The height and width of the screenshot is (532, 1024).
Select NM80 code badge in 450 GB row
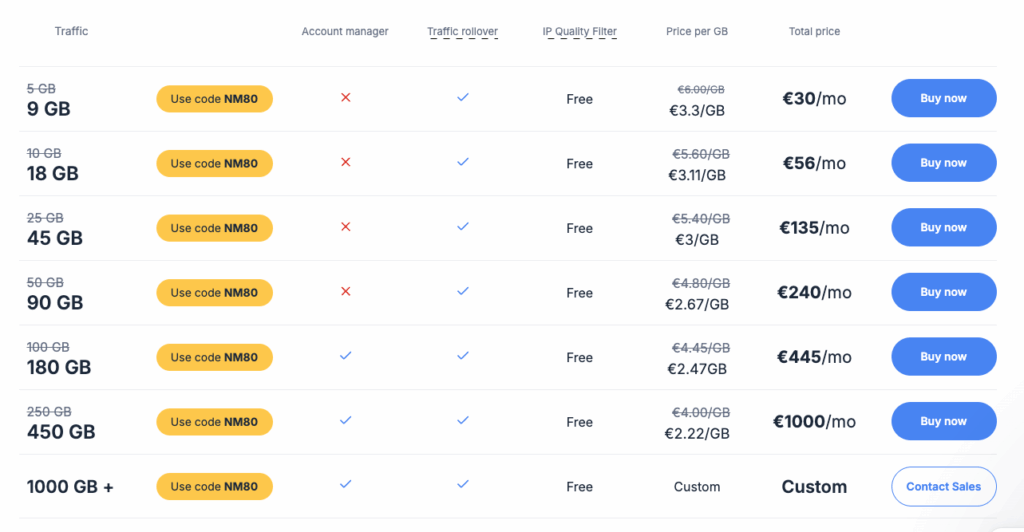coord(214,422)
